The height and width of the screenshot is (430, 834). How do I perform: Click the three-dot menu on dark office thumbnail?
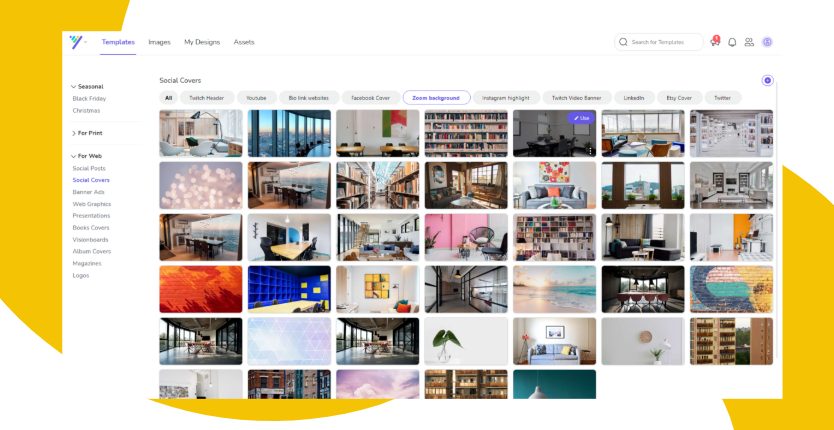pyautogui.click(x=590, y=151)
